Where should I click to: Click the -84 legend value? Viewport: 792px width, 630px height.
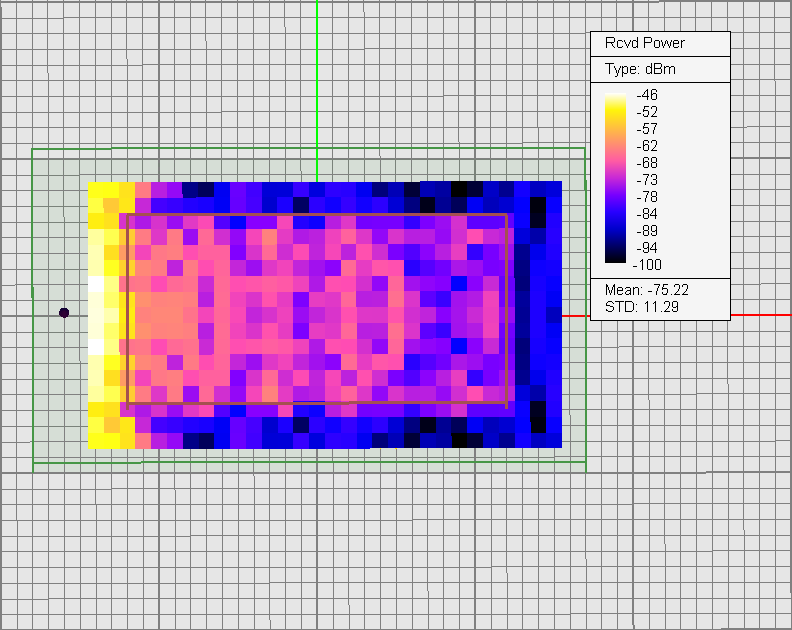[x=647, y=214]
